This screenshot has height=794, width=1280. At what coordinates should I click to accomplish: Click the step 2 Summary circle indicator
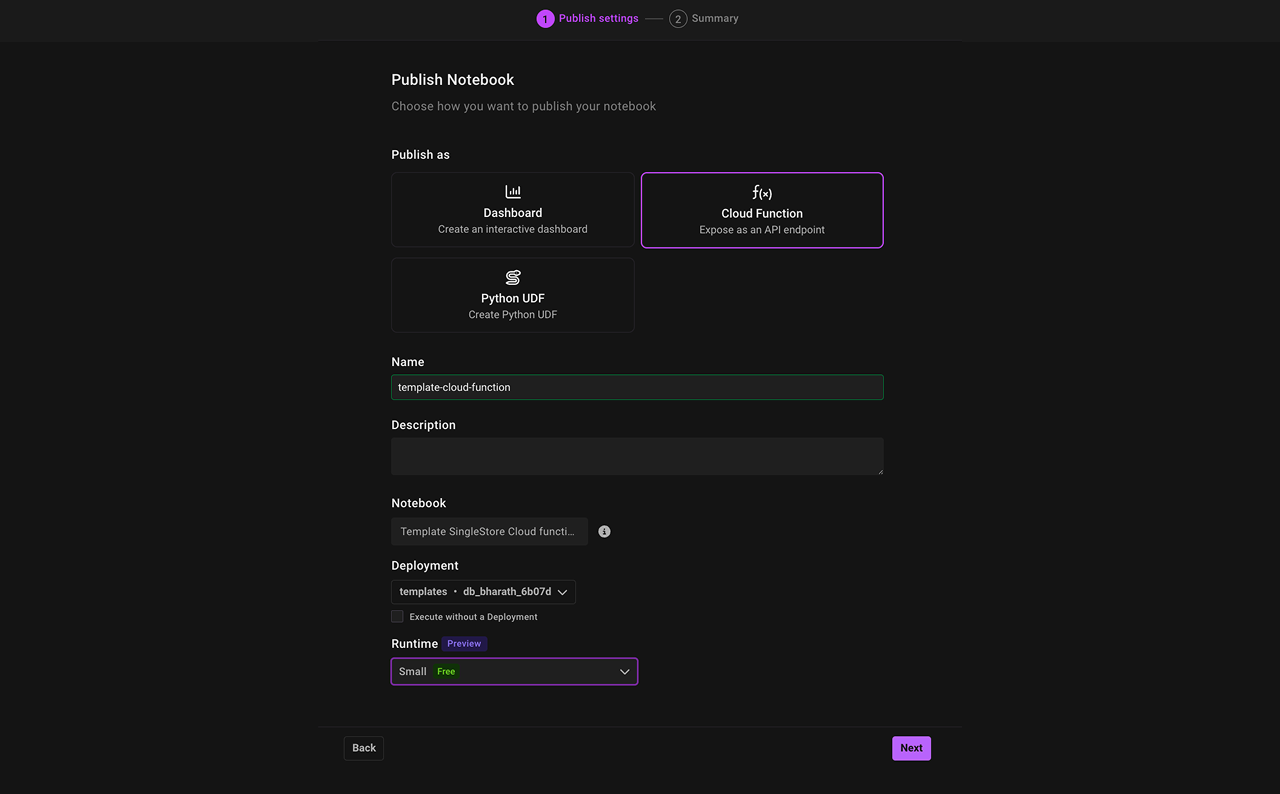click(x=678, y=18)
